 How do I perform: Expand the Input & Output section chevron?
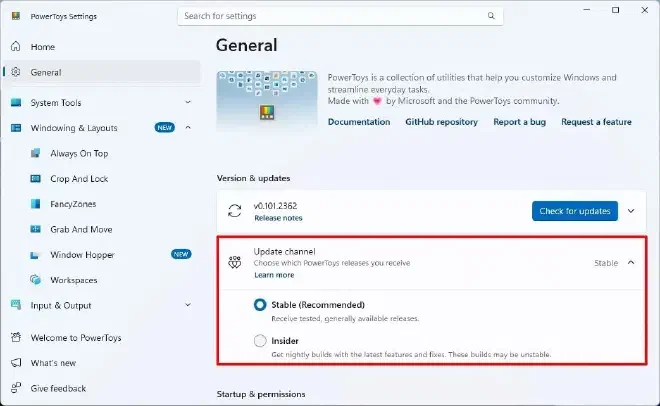(x=188, y=305)
